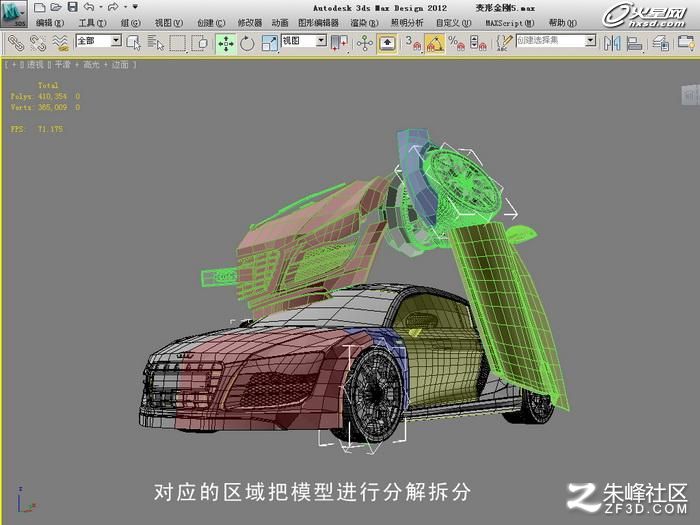The image size is (700, 525).
Task: Open the 照明分析 menu
Action: [x=407, y=22]
